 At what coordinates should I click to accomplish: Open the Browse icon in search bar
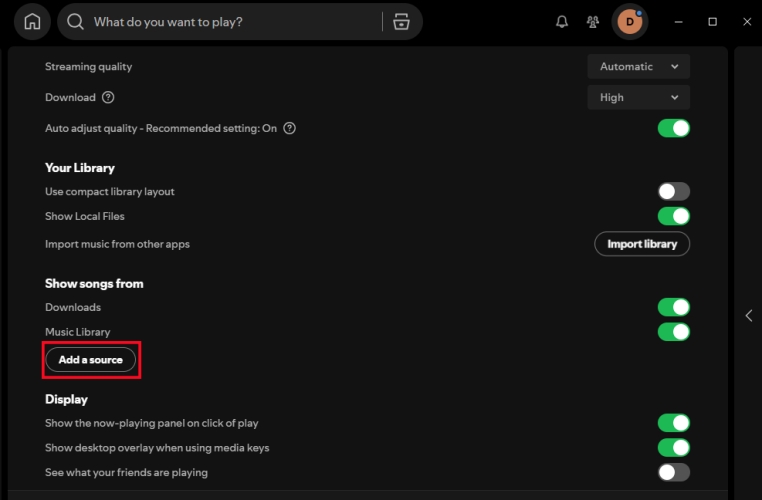401,21
